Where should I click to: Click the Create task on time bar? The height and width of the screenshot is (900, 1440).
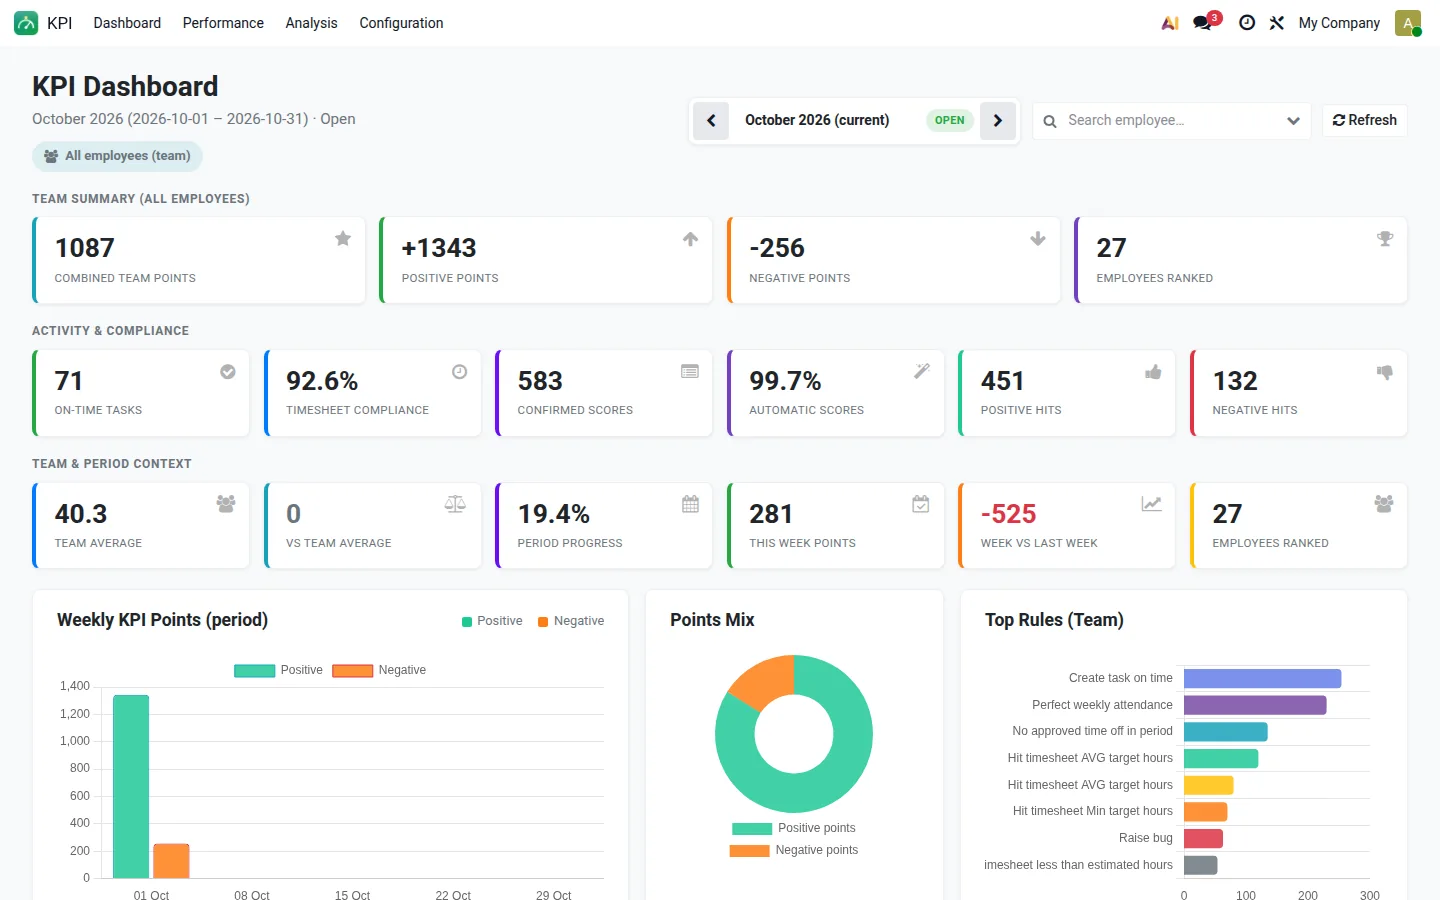coord(1262,679)
